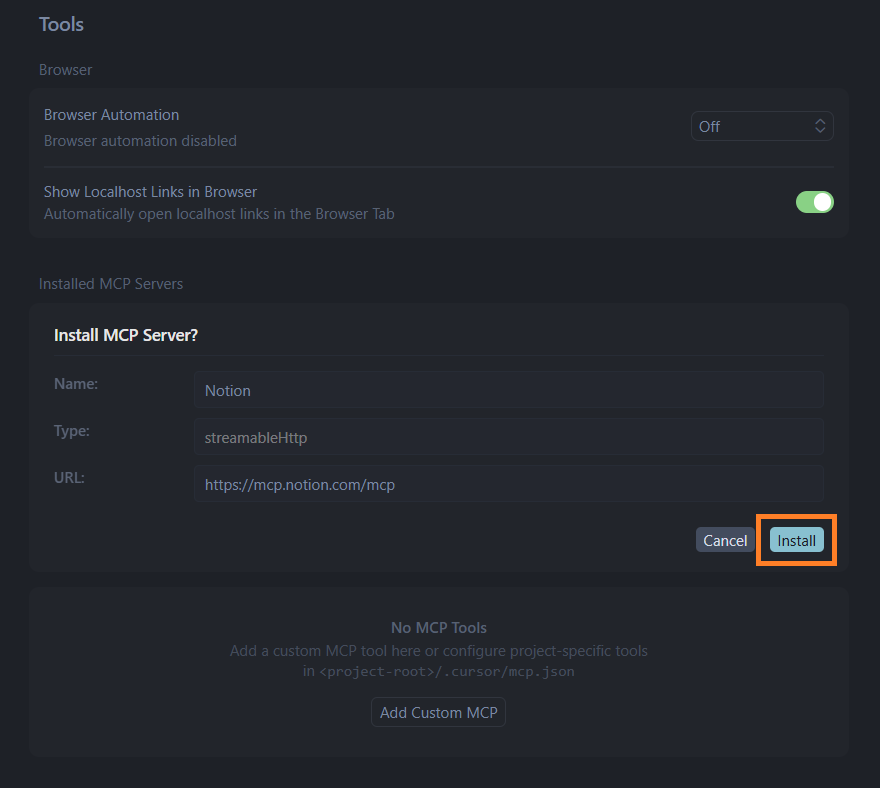Click the Show Localhost Links in Browser label
Screen dimensions: 880x788
[x=150, y=191]
